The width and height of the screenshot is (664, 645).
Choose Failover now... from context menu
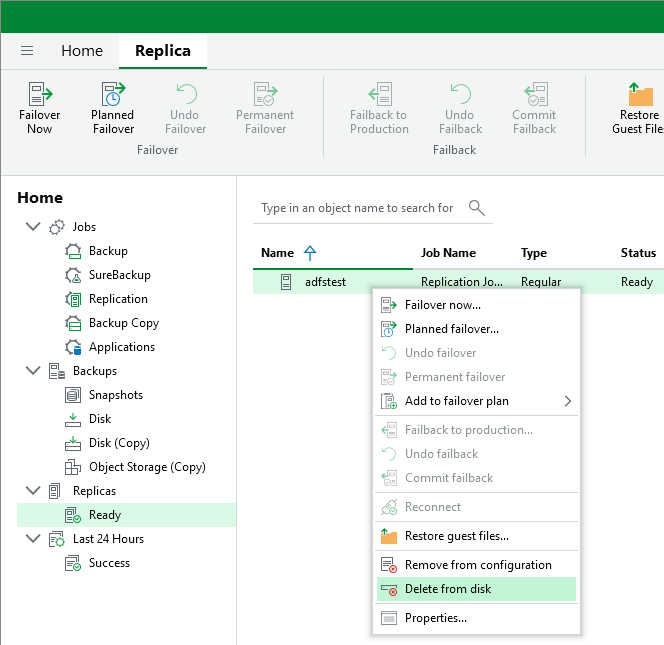coord(476,305)
